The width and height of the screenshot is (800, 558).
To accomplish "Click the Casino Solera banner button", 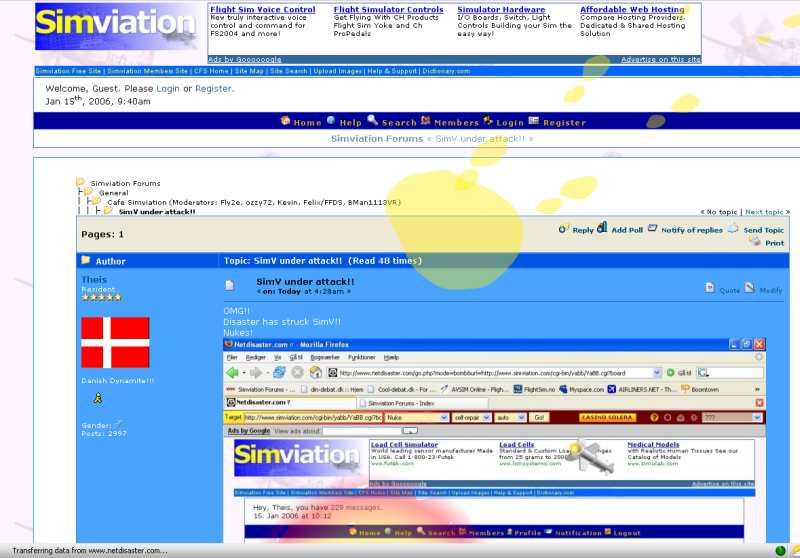I will 607,418.
